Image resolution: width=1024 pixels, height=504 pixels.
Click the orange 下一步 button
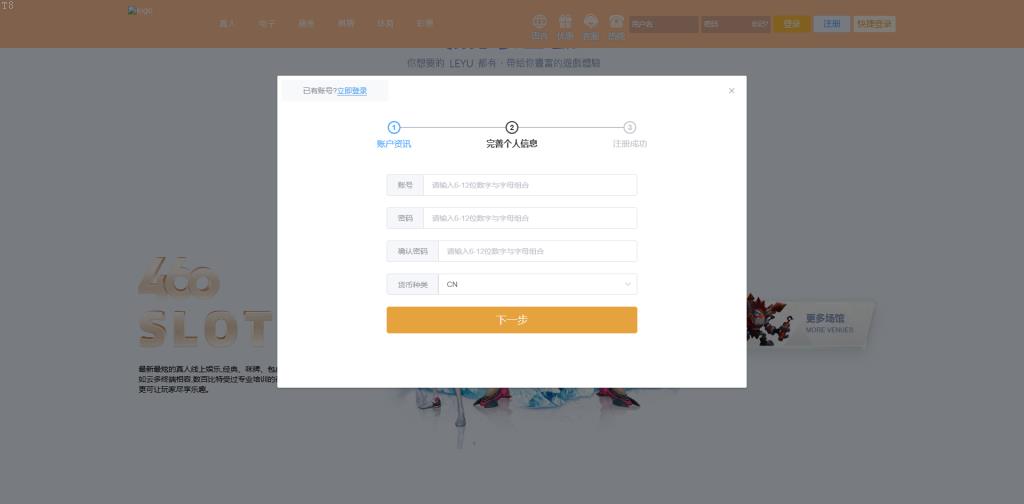512,320
